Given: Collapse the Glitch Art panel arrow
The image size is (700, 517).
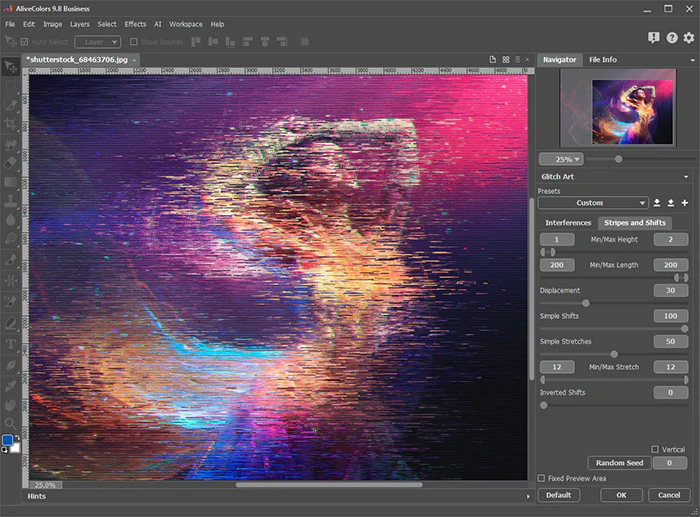Looking at the screenshot, I should point(686,177).
